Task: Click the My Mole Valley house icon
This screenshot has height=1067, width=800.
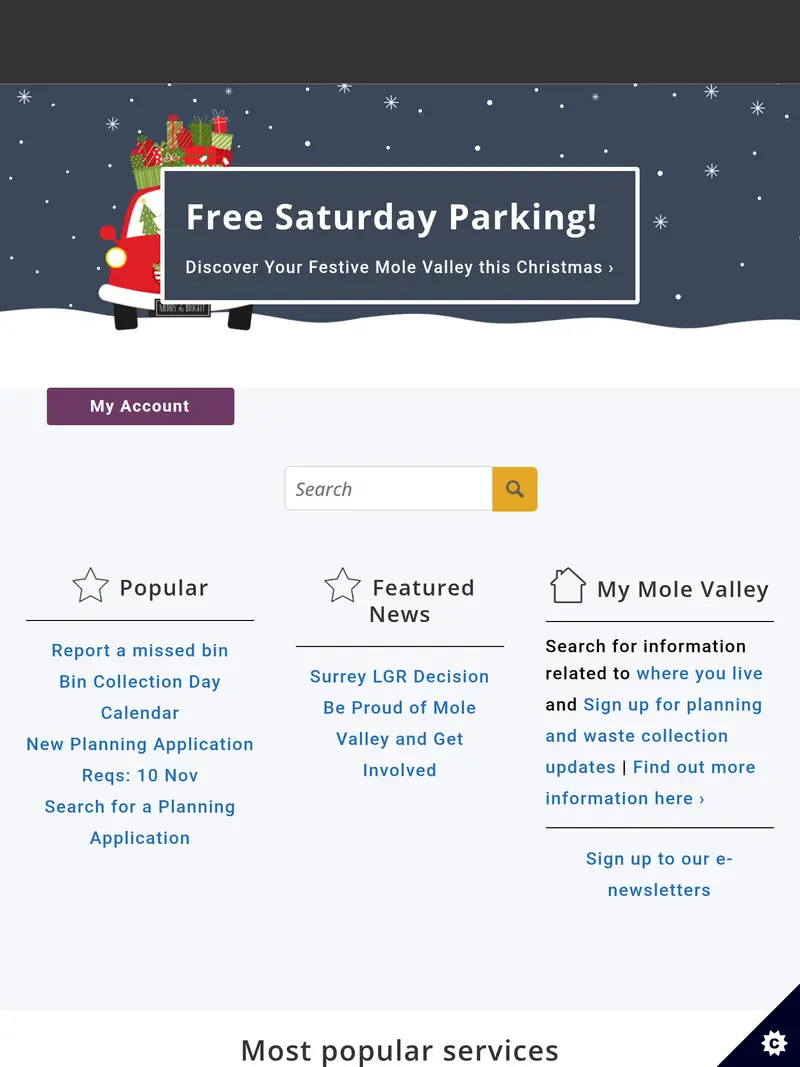Action: [567, 586]
